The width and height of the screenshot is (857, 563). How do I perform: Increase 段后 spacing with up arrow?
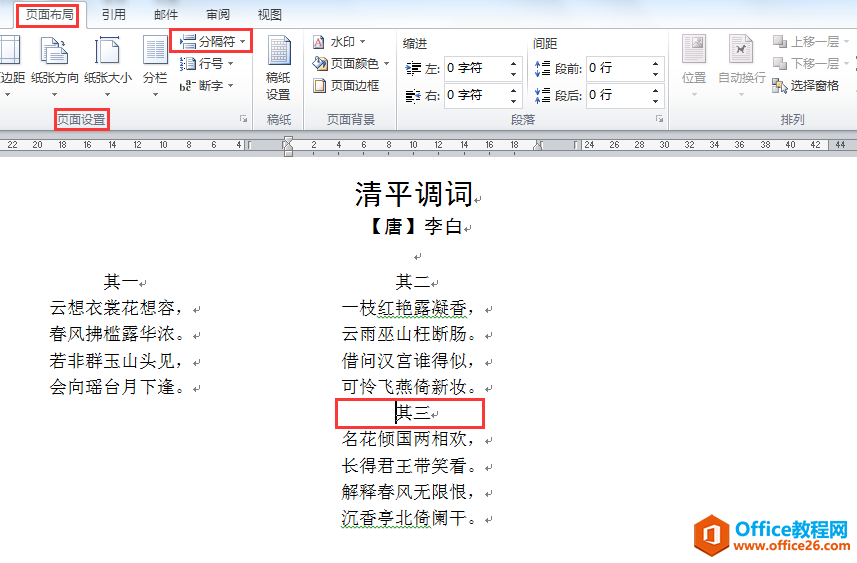point(655,90)
